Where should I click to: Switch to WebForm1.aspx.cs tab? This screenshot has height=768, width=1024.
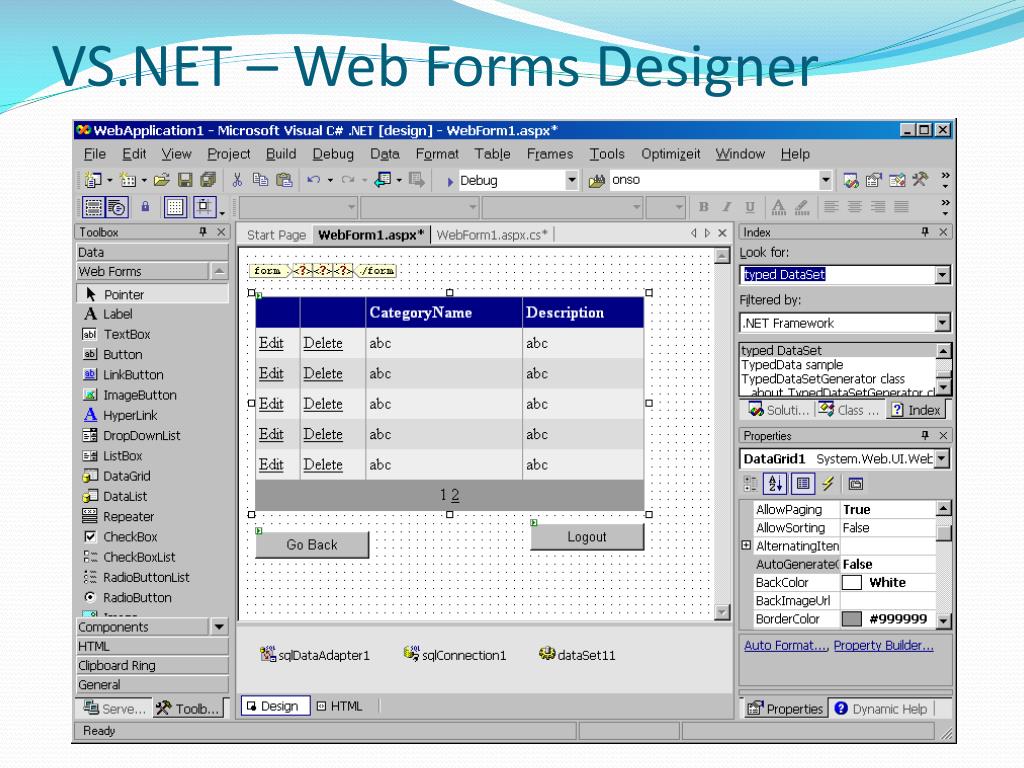pyautogui.click(x=492, y=234)
